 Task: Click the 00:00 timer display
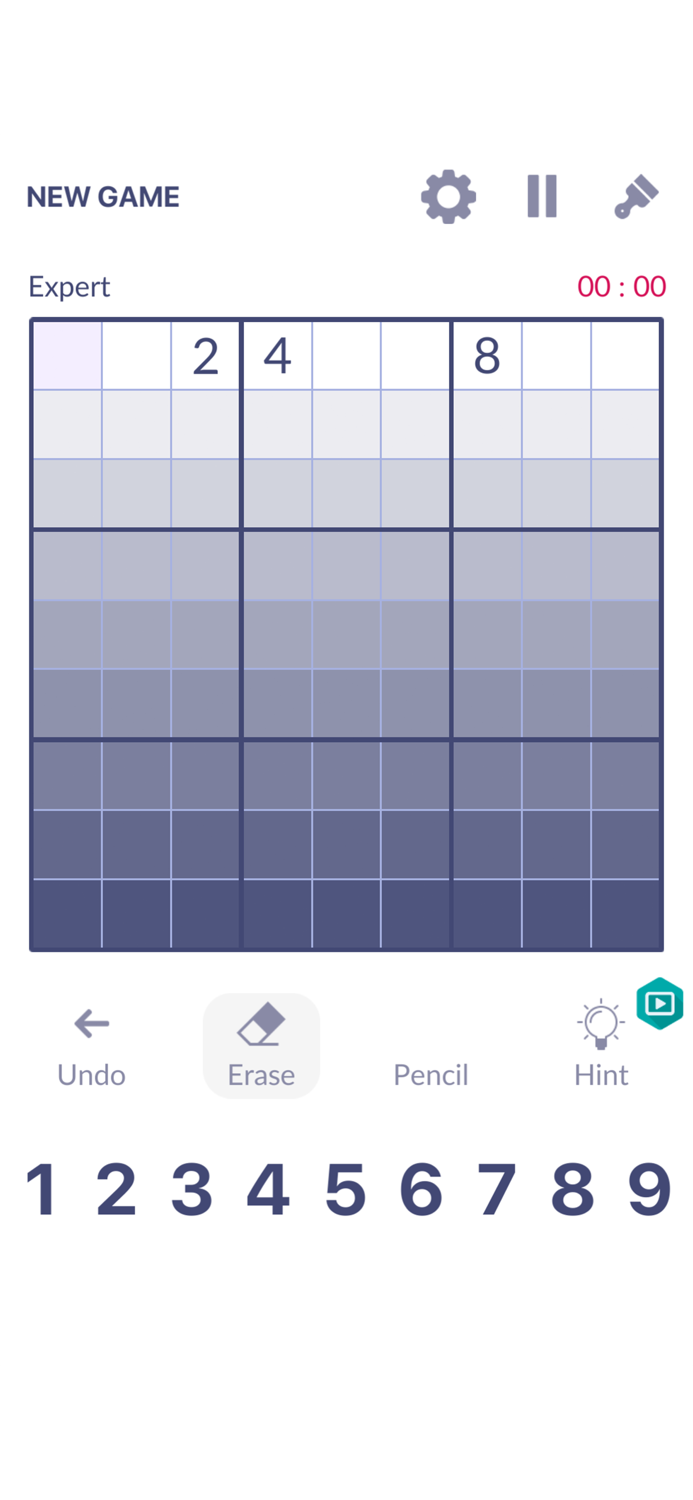pos(621,287)
